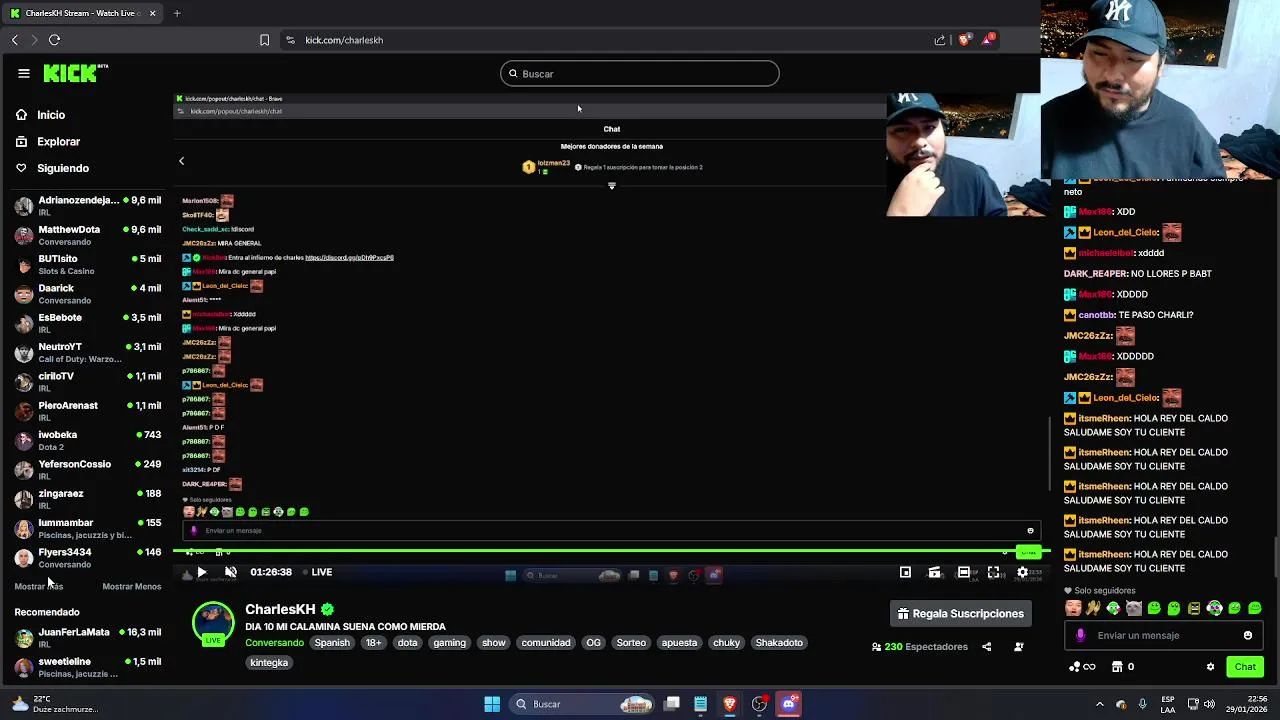The image size is (1280, 720).
Task: Open a new browser tab
Action: (176, 13)
